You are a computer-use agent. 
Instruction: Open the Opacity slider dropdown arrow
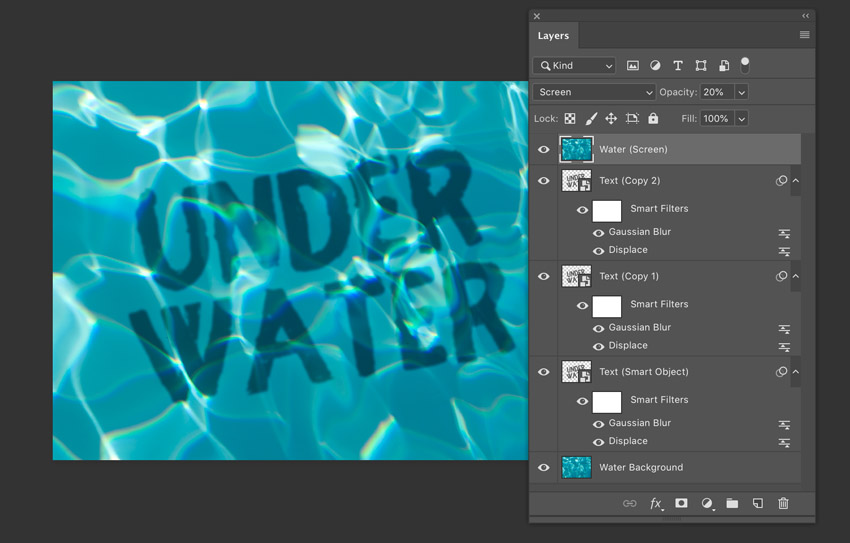(742, 92)
